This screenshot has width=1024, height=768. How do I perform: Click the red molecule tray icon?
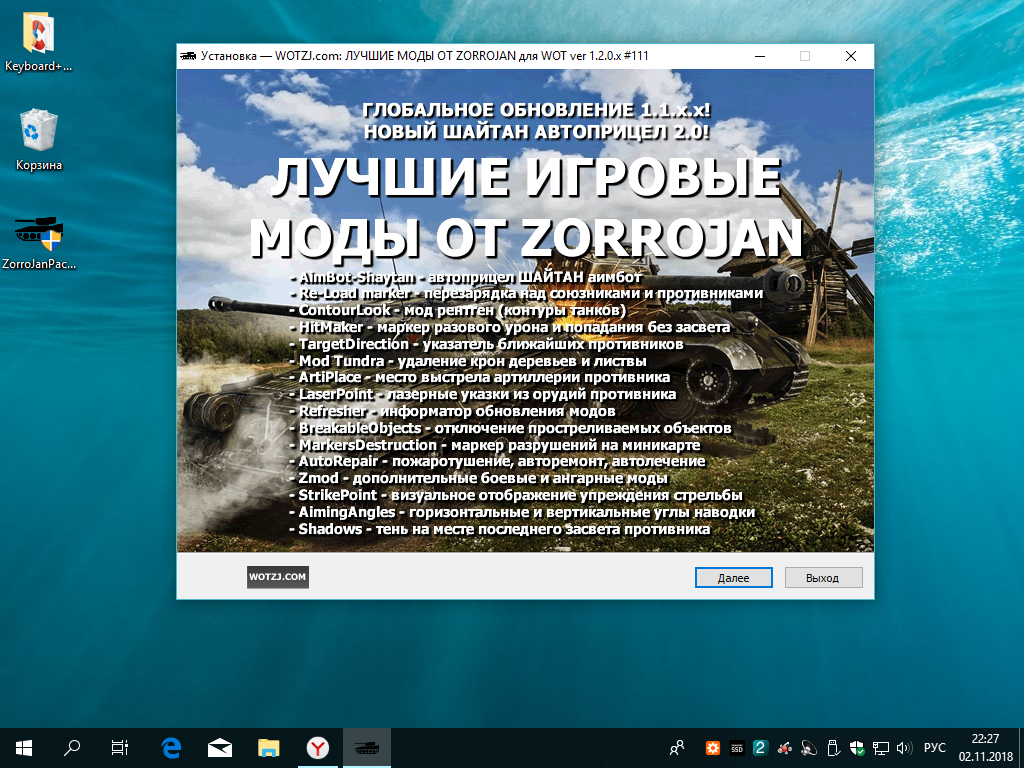[784, 748]
